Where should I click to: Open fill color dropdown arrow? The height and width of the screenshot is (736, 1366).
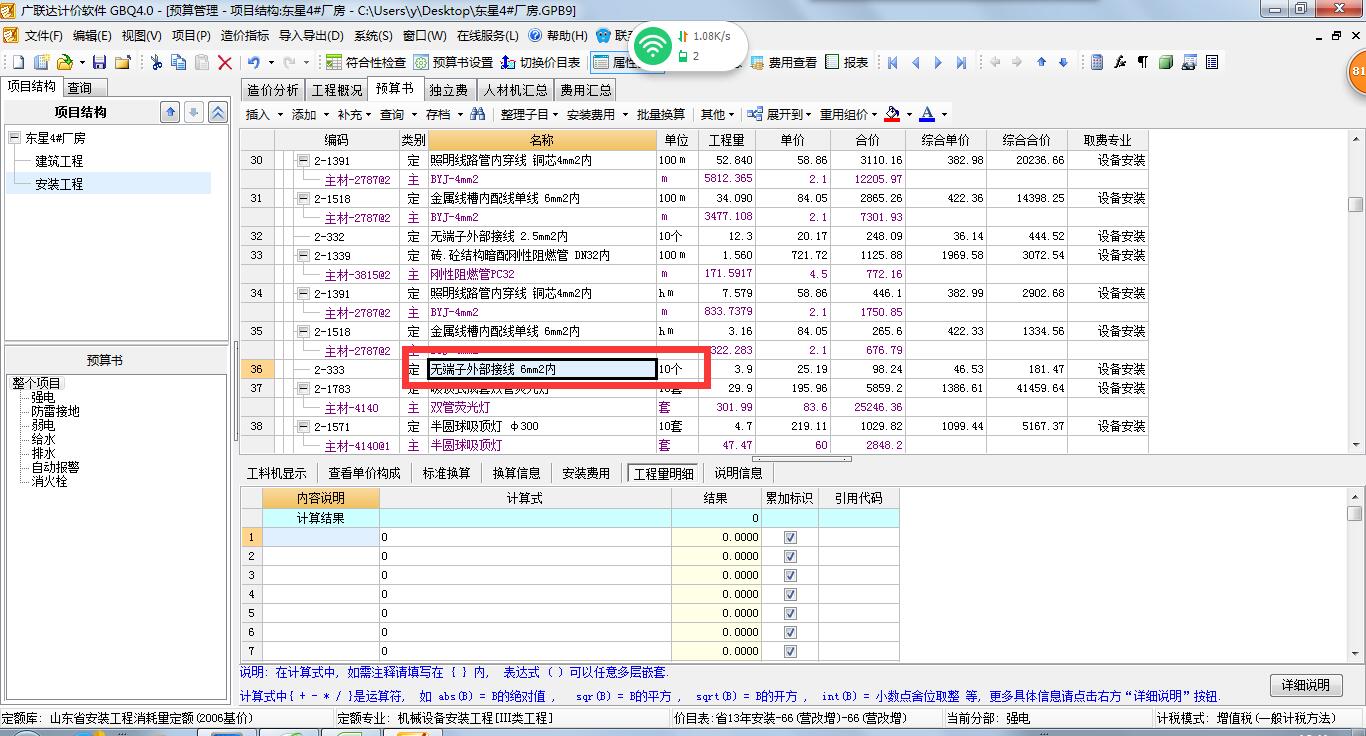908,114
